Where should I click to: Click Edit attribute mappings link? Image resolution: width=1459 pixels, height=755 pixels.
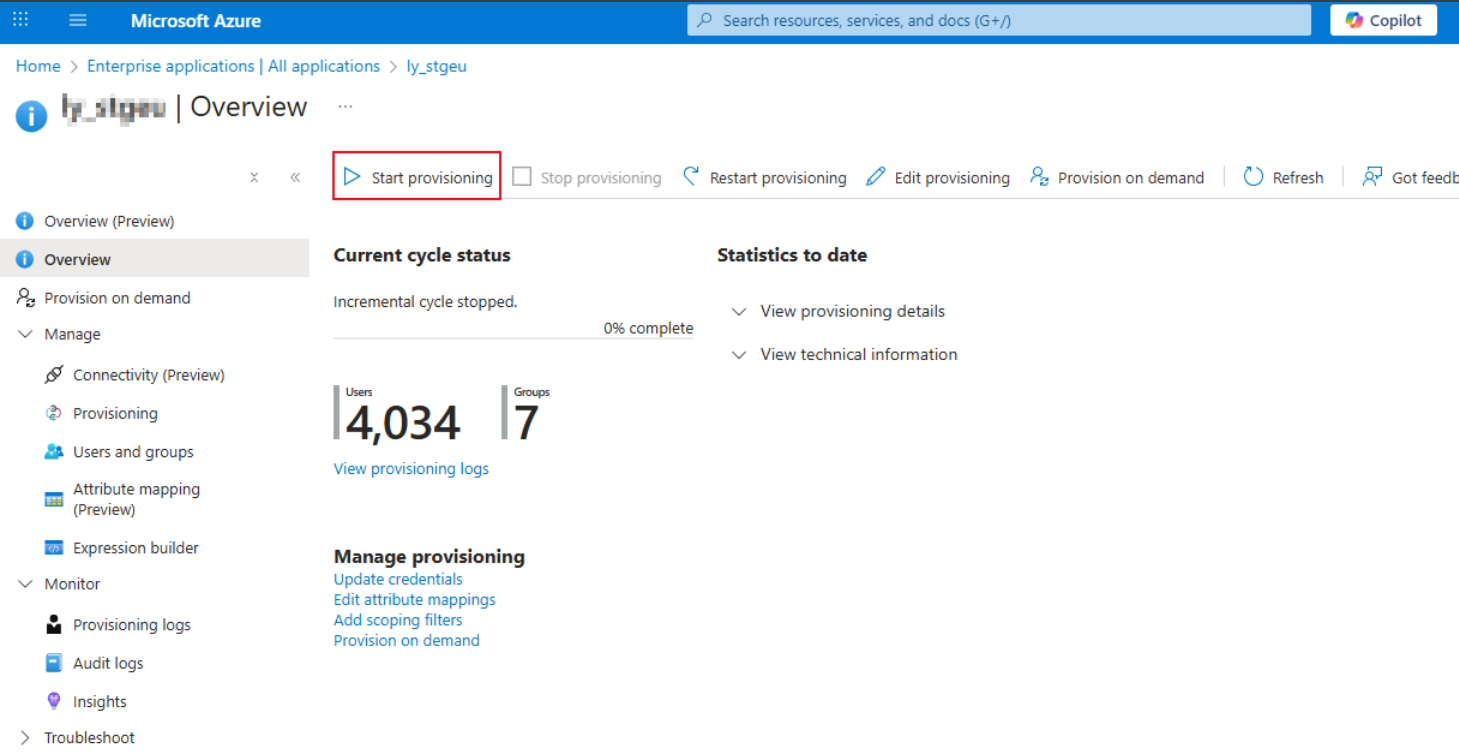point(415,599)
